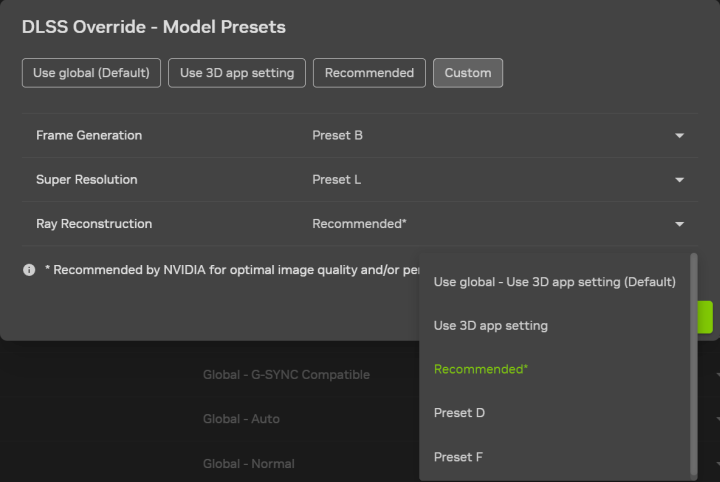The width and height of the screenshot is (720, 482).
Task: Select Preset D from the list
Action: pos(555,413)
